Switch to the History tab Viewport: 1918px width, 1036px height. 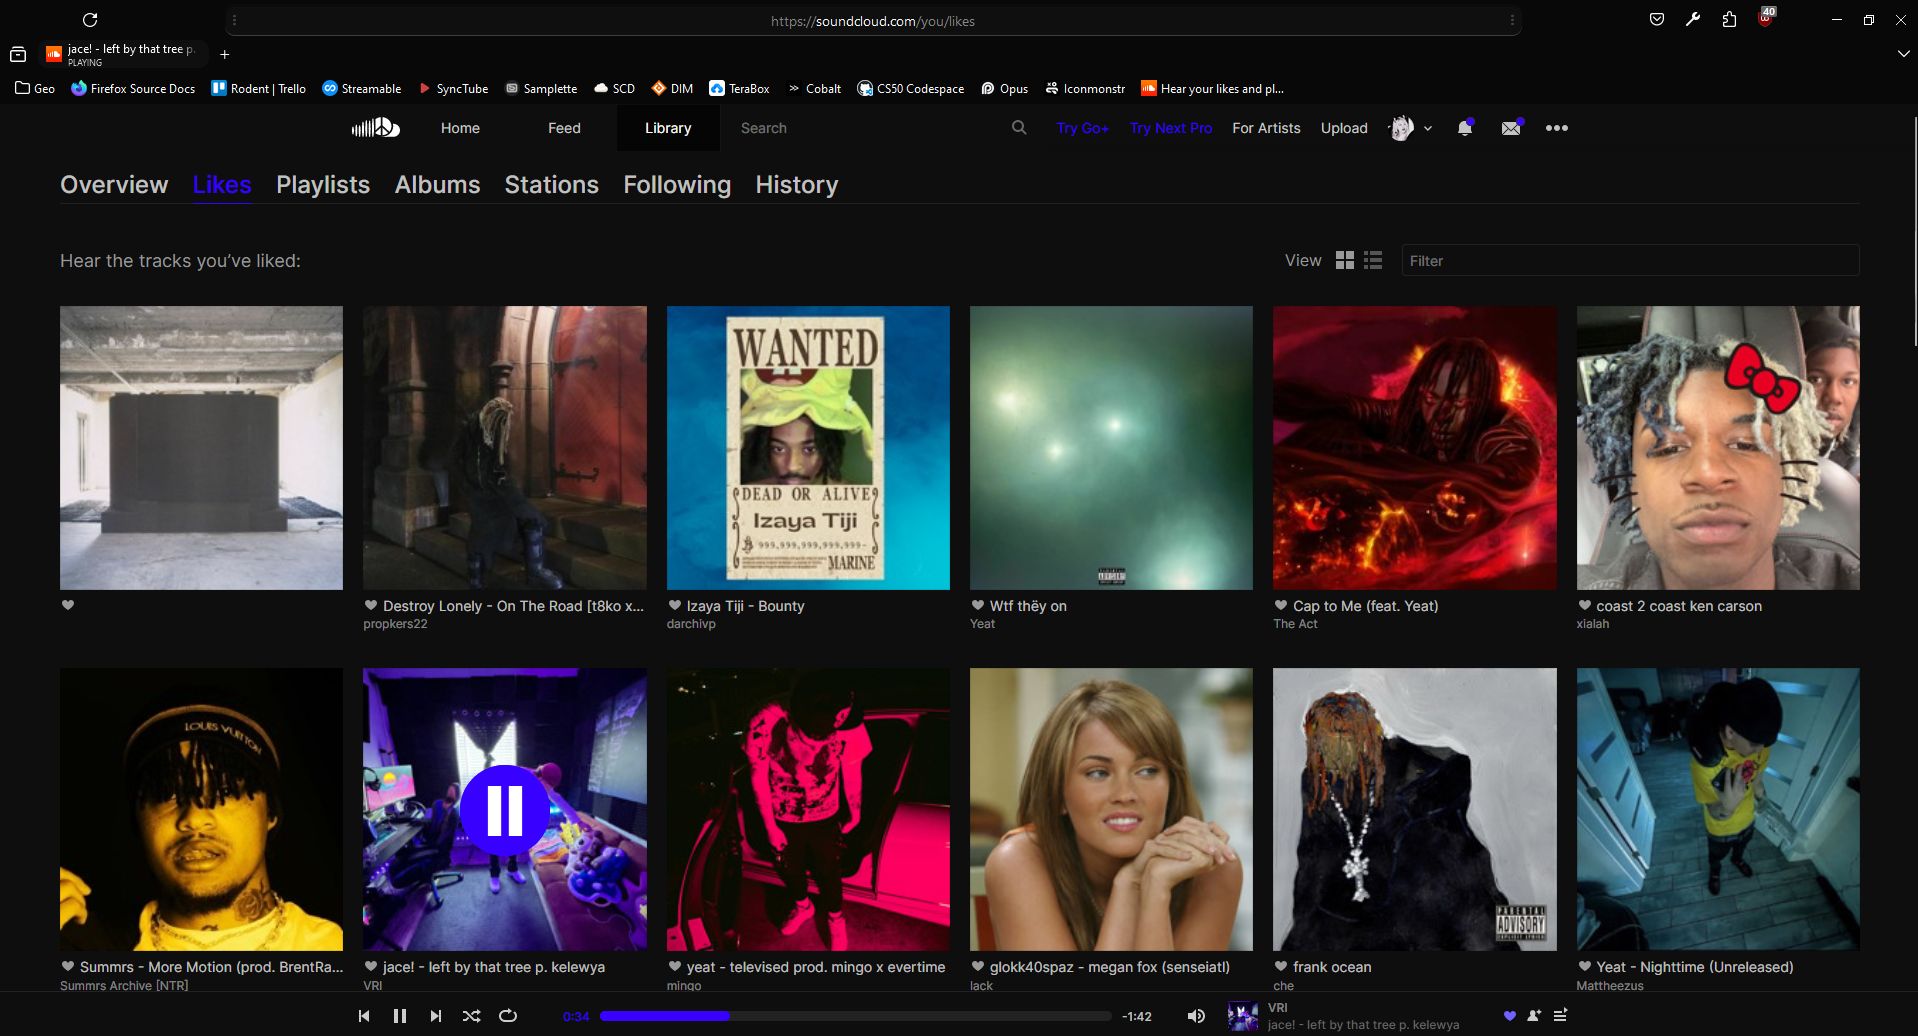click(x=796, y=185)
